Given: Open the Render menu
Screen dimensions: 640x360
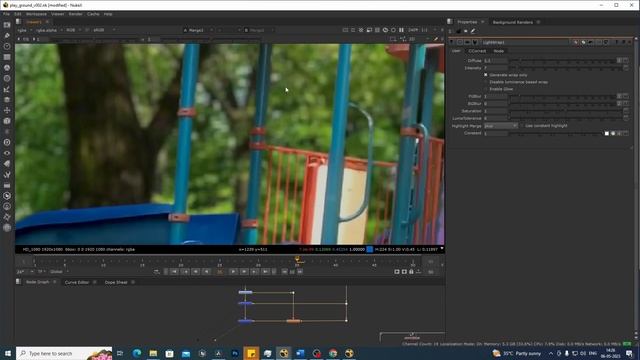Looking at the screenshot, I should pyautogui.click(x=76, y=14).
